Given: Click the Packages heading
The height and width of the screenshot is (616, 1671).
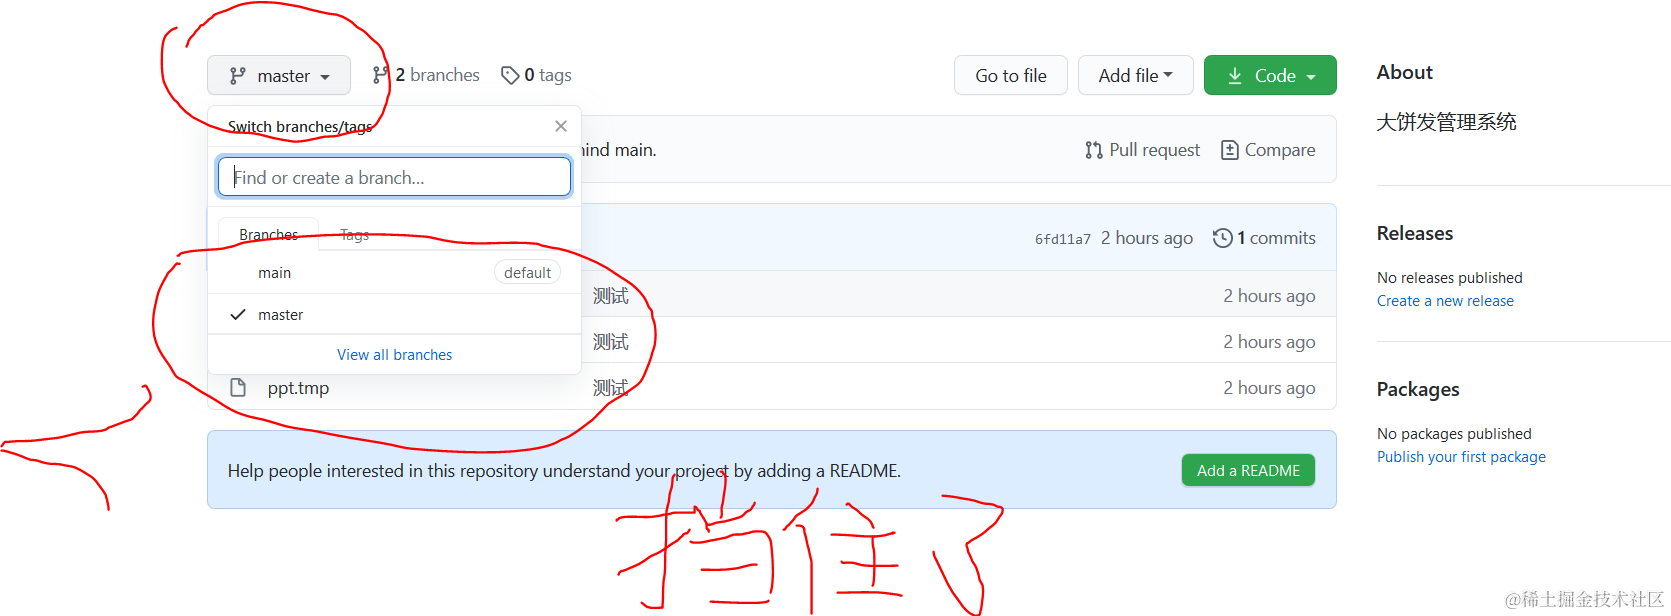Looking at the screenshot, I should [1418, 389].
